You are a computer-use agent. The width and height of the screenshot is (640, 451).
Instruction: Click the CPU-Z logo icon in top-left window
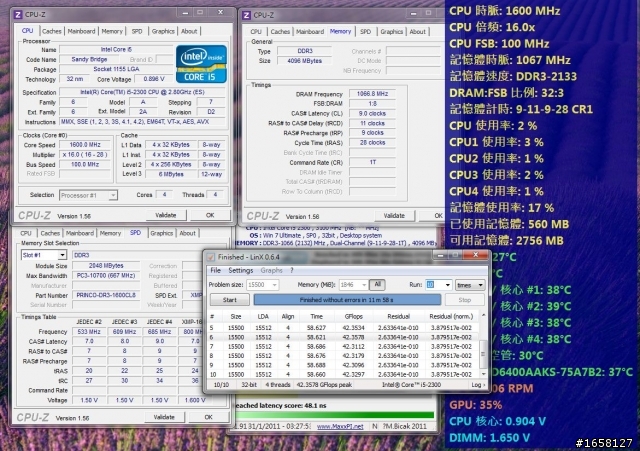pos(18,15)
